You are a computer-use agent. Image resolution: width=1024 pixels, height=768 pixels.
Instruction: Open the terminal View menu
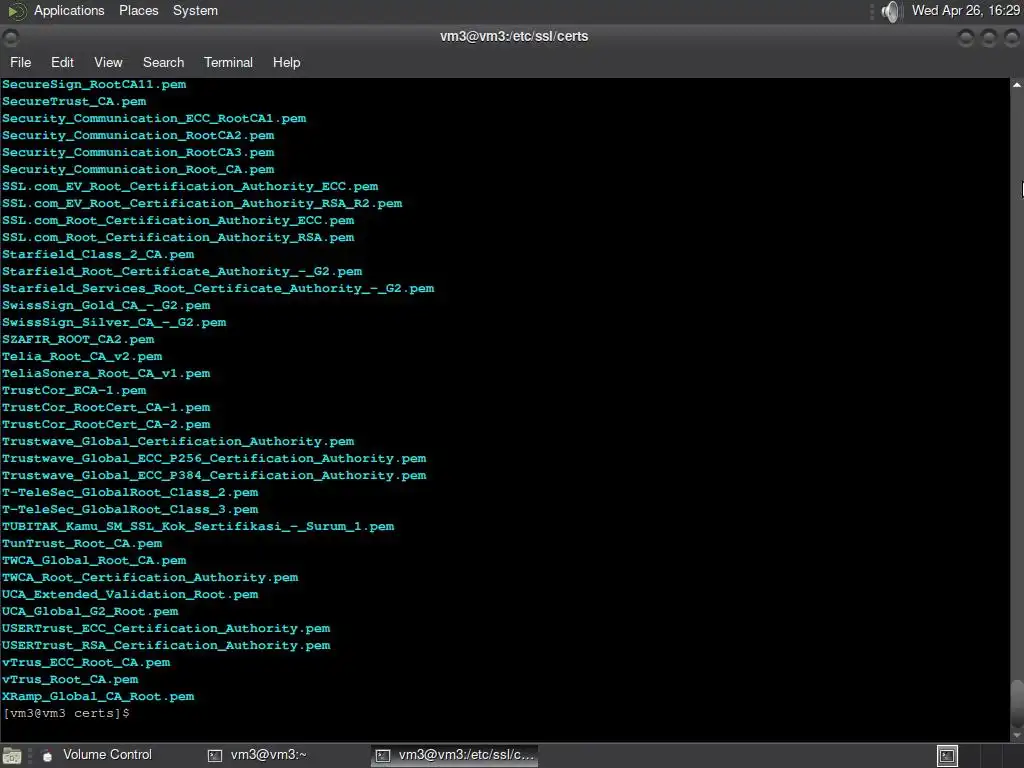tap(108, 62)
